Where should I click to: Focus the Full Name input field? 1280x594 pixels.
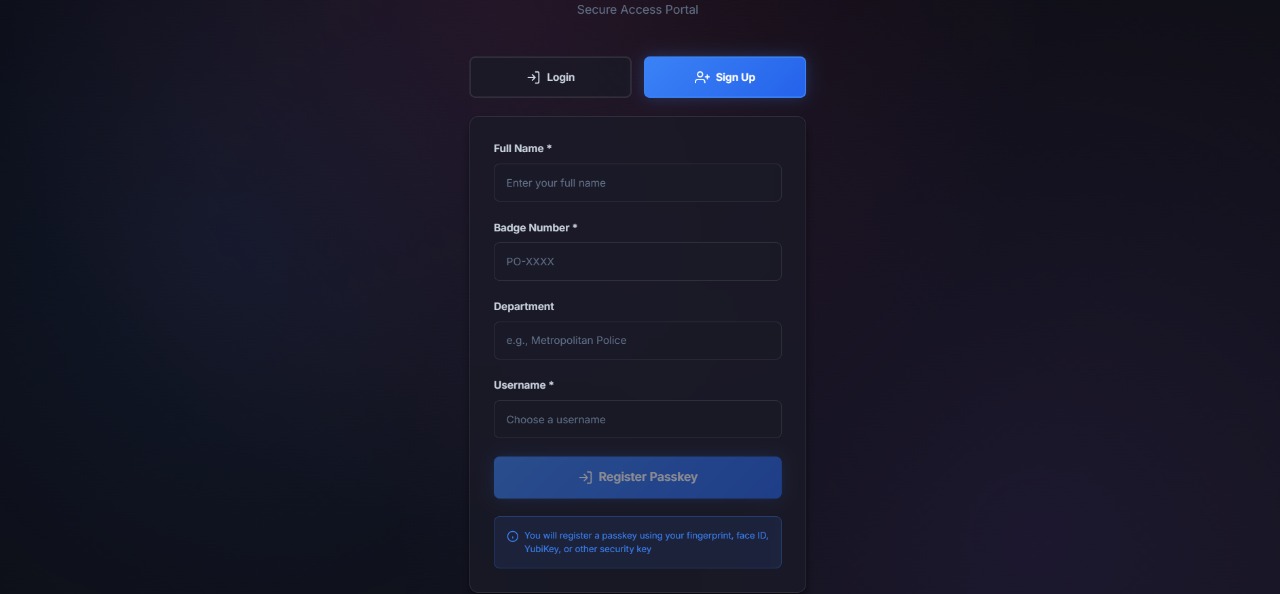[638, 183]
